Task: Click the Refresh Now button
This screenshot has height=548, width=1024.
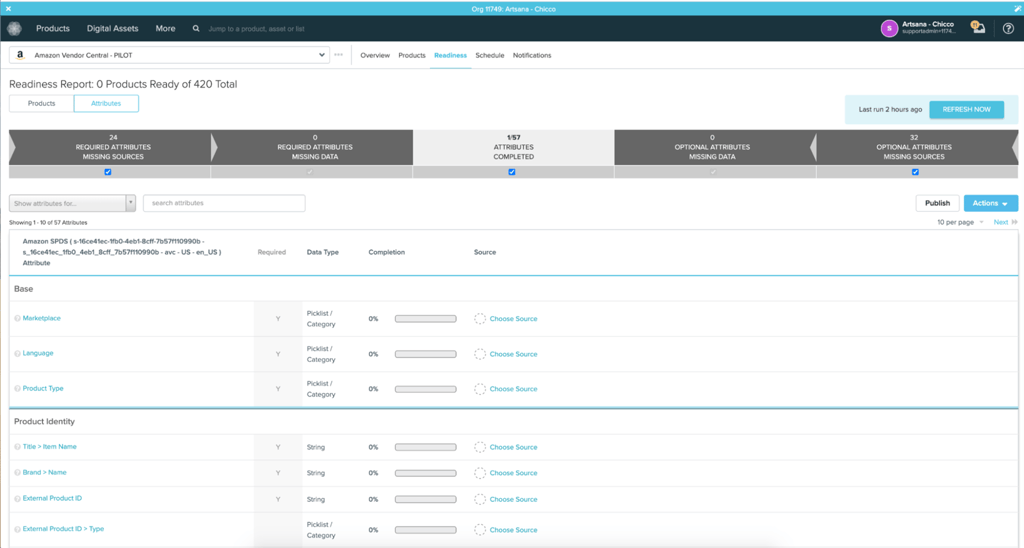Action: [967, 109]
